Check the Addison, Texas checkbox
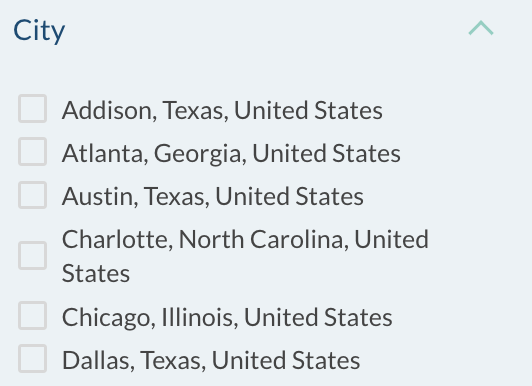The width and height of the screenshot is (532, 386). (33, 109)
